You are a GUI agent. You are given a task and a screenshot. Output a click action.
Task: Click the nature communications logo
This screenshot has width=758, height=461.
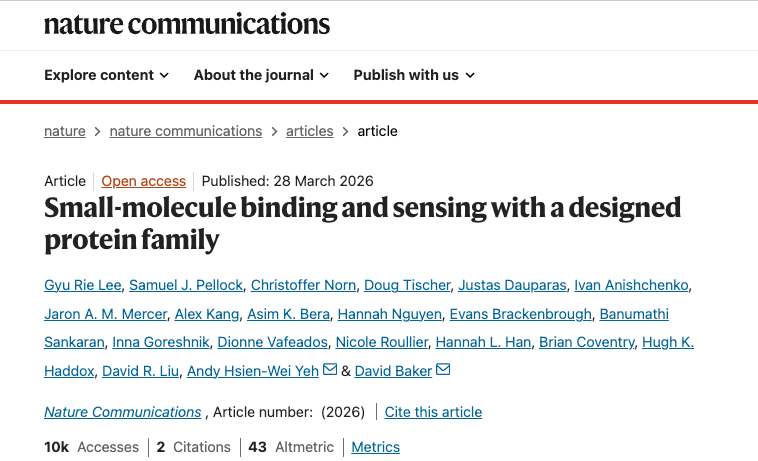coord(187,24)
